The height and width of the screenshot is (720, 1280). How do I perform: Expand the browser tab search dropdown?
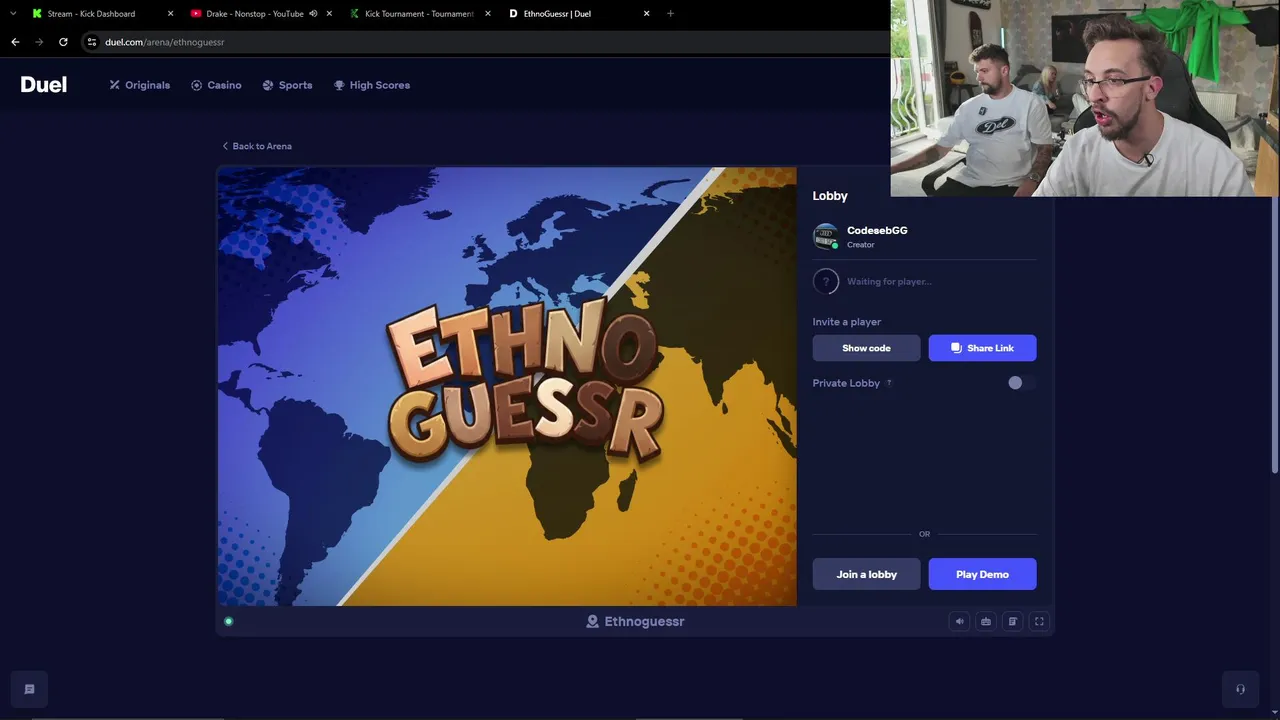(x=13, y=14)
